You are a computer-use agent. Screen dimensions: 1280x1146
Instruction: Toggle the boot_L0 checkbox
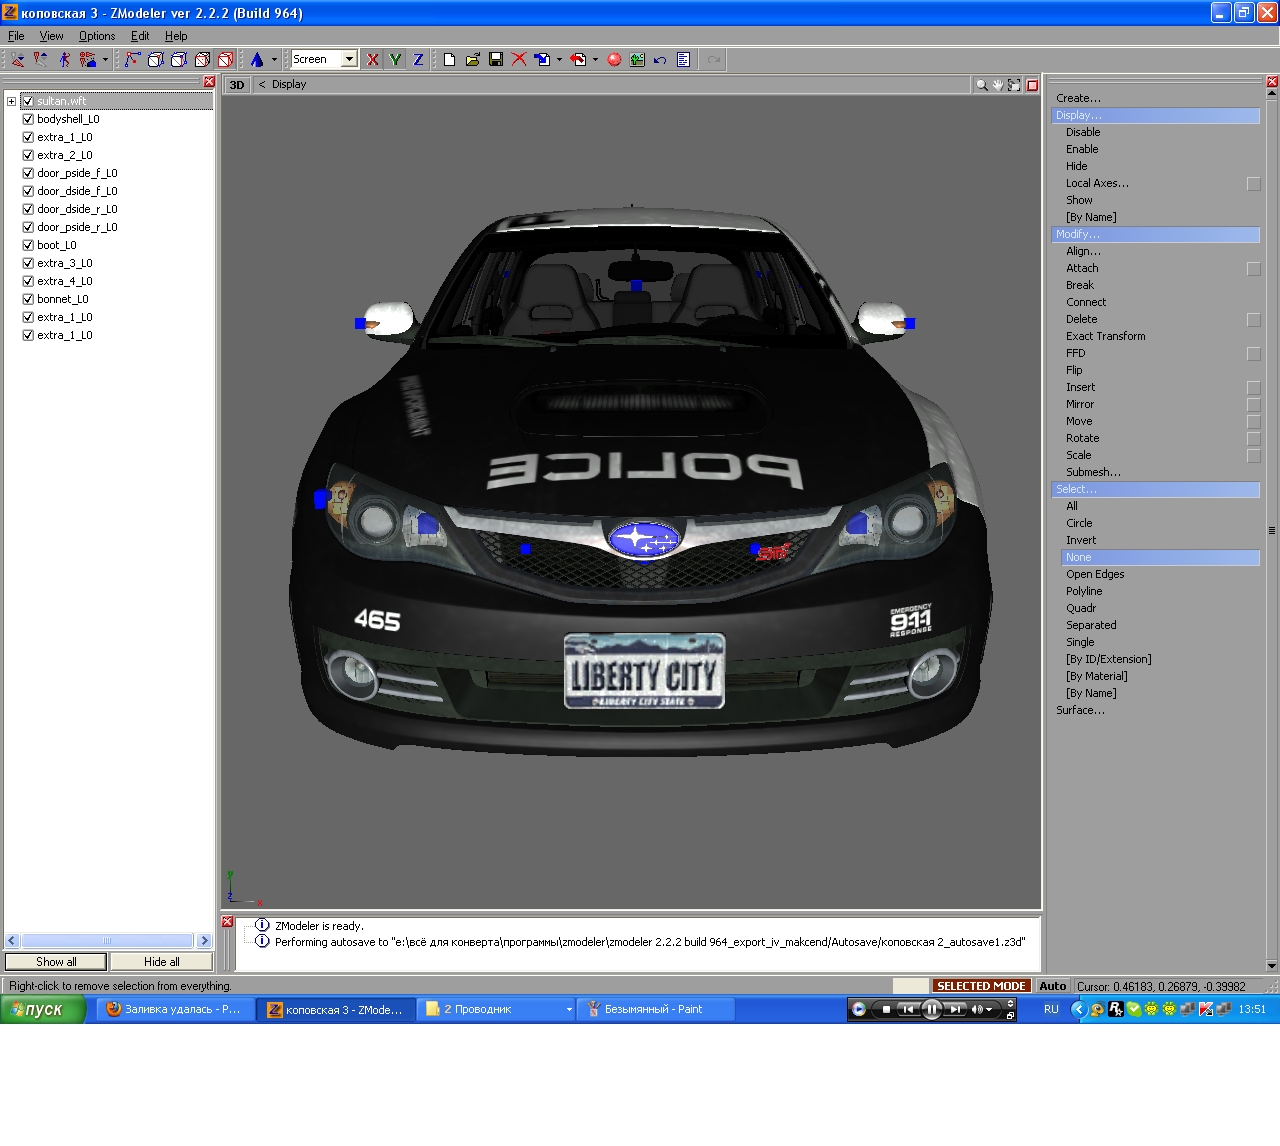tap(28, 245)
